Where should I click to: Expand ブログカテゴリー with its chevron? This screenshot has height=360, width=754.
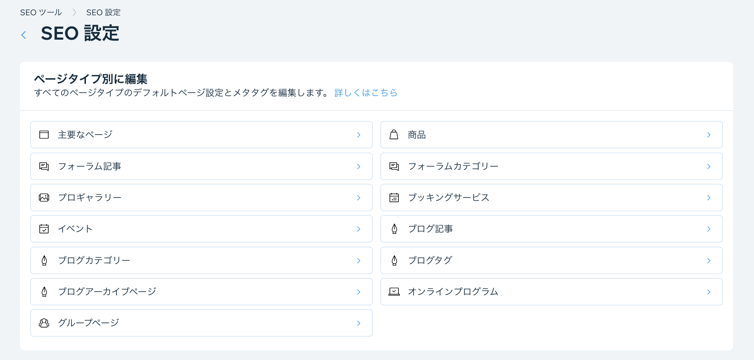pyautogui.click(x=358, y=261)
